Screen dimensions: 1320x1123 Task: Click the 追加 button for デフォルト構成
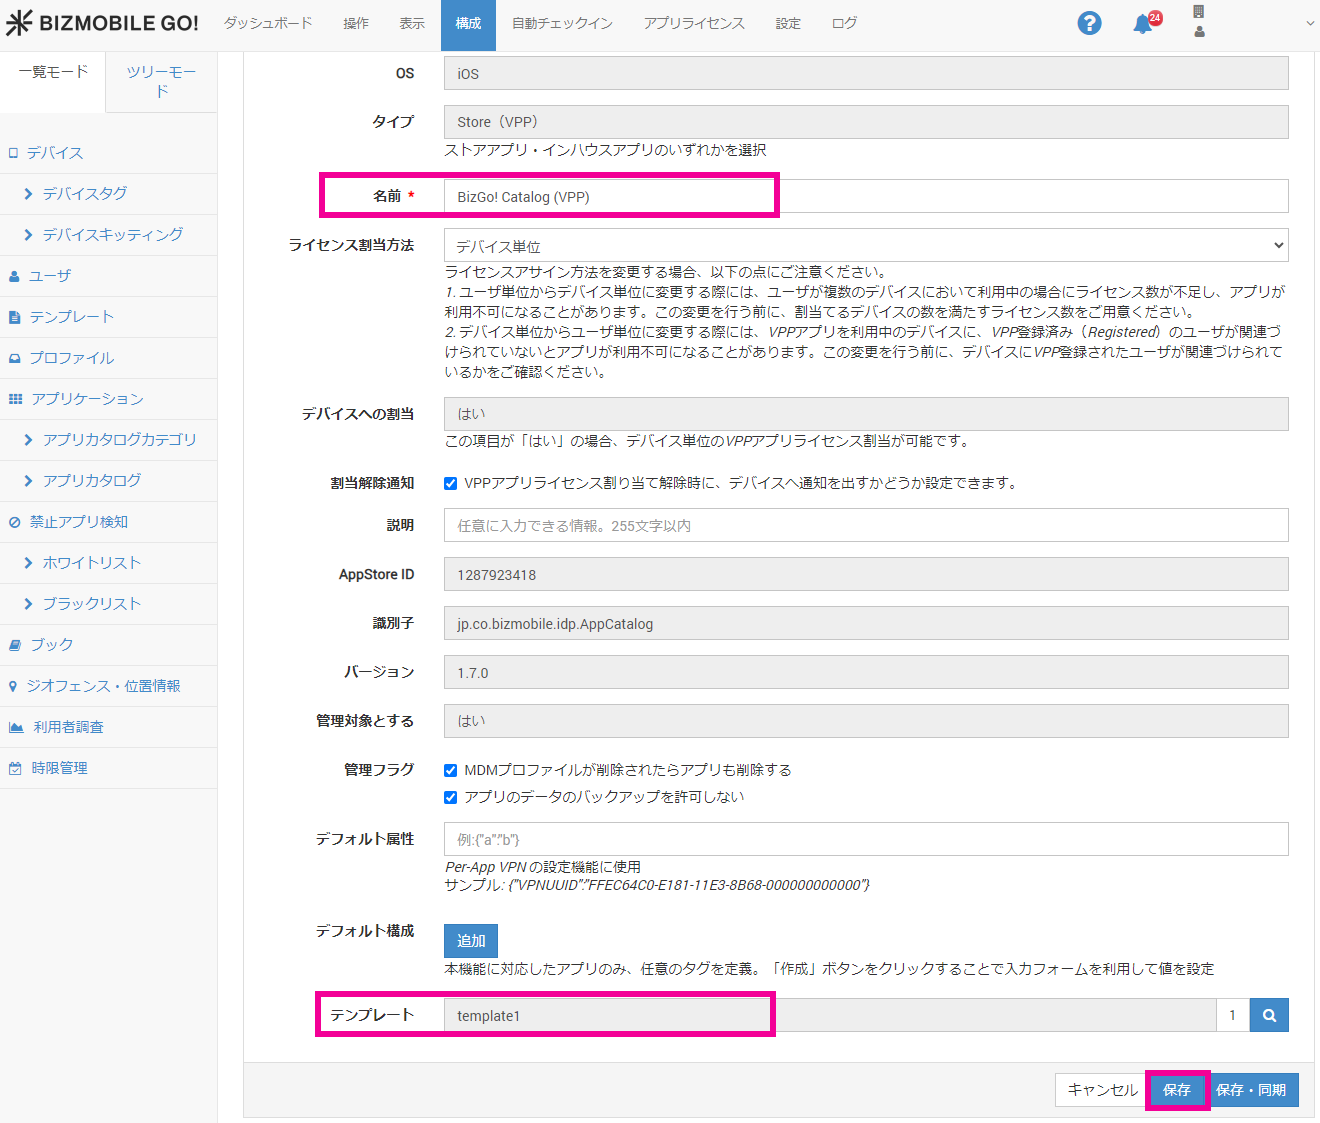[470, 941]
